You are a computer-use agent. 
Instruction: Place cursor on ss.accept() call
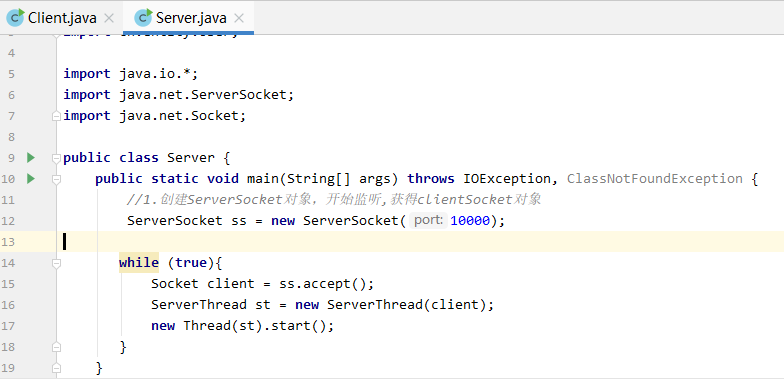click(x=326, y=284)
